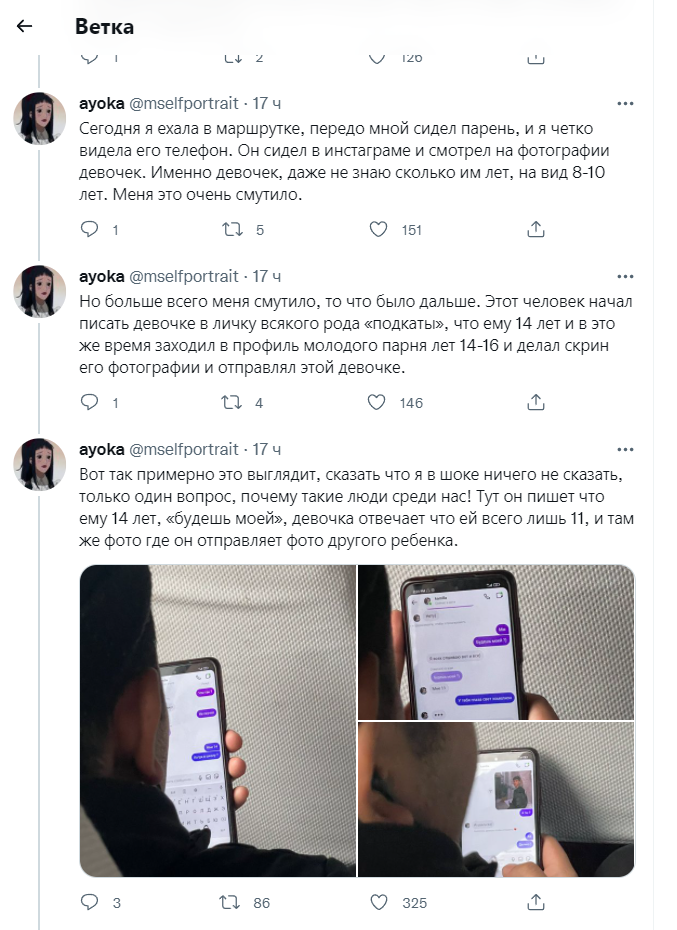Viewport: 677px width, 930px height.
Task: Retweet the tweet with 86 retweets
Action: (x=230, y=902)
